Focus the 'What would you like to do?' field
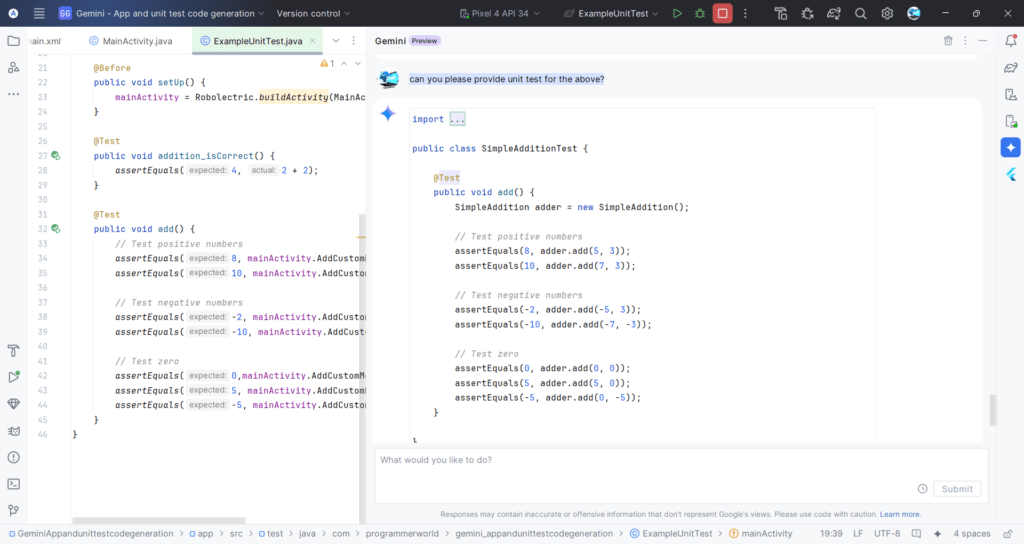The width and height of the screenshot is (1024, 544). [x=681, y=475]
